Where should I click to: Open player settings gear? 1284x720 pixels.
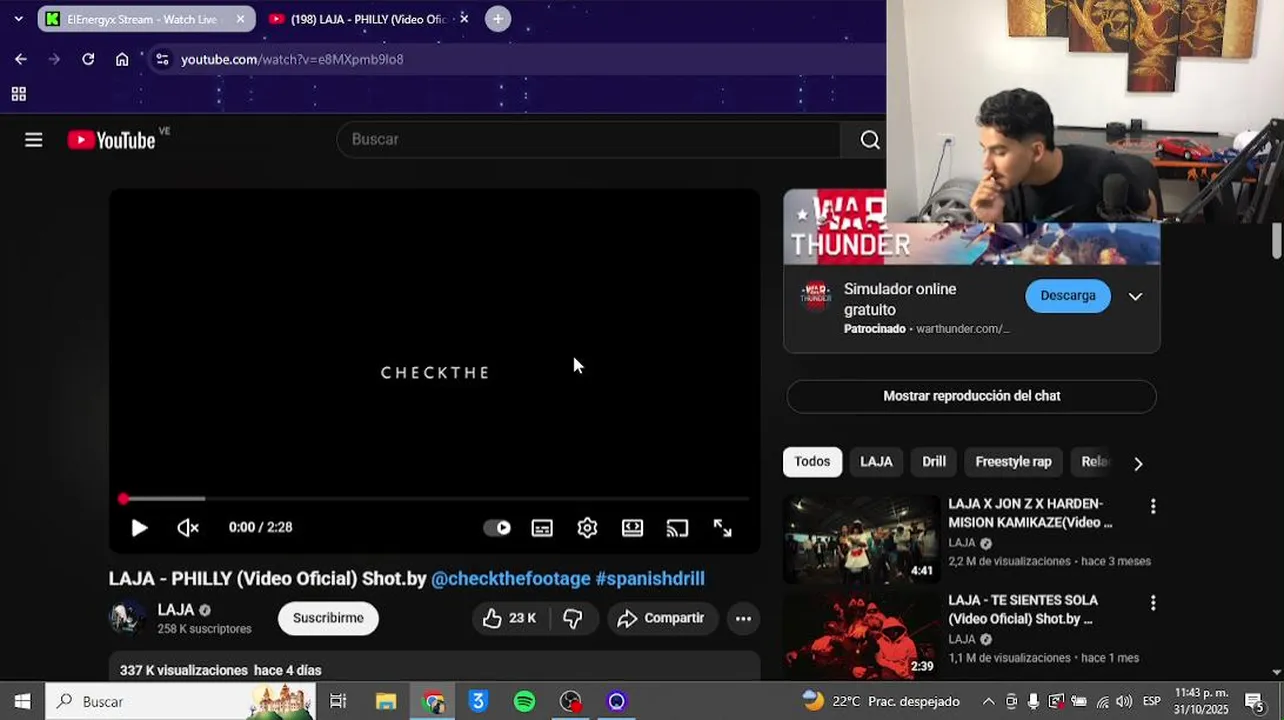pos(587,528)
